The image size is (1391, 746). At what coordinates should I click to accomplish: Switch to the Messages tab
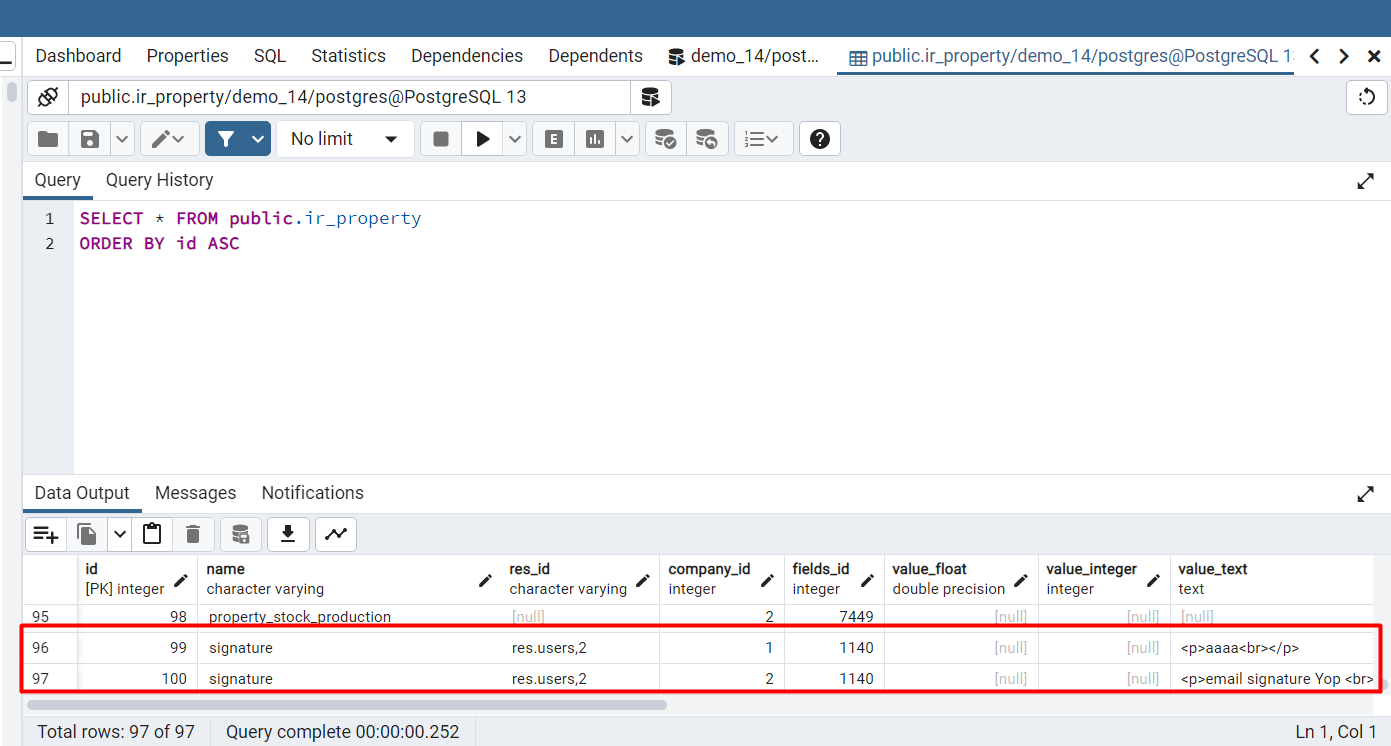point(195,492)
